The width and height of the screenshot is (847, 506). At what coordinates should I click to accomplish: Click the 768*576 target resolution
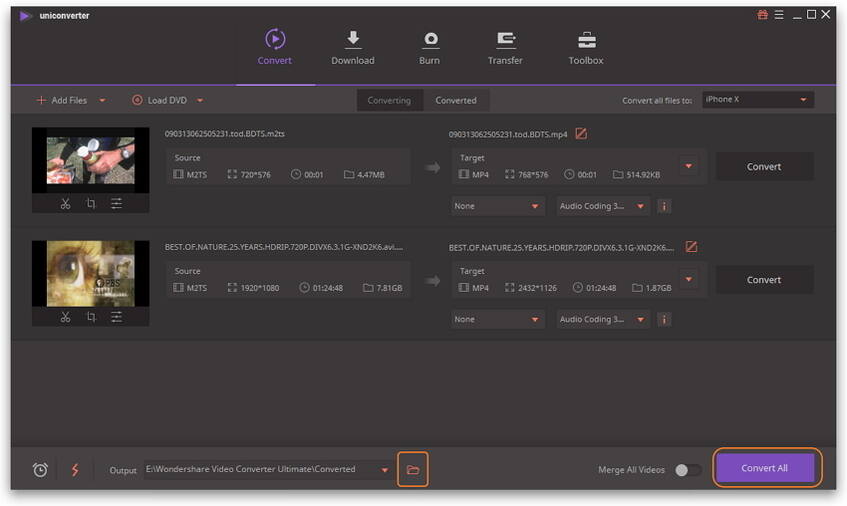pyautogui.click(x=533, y=175)
